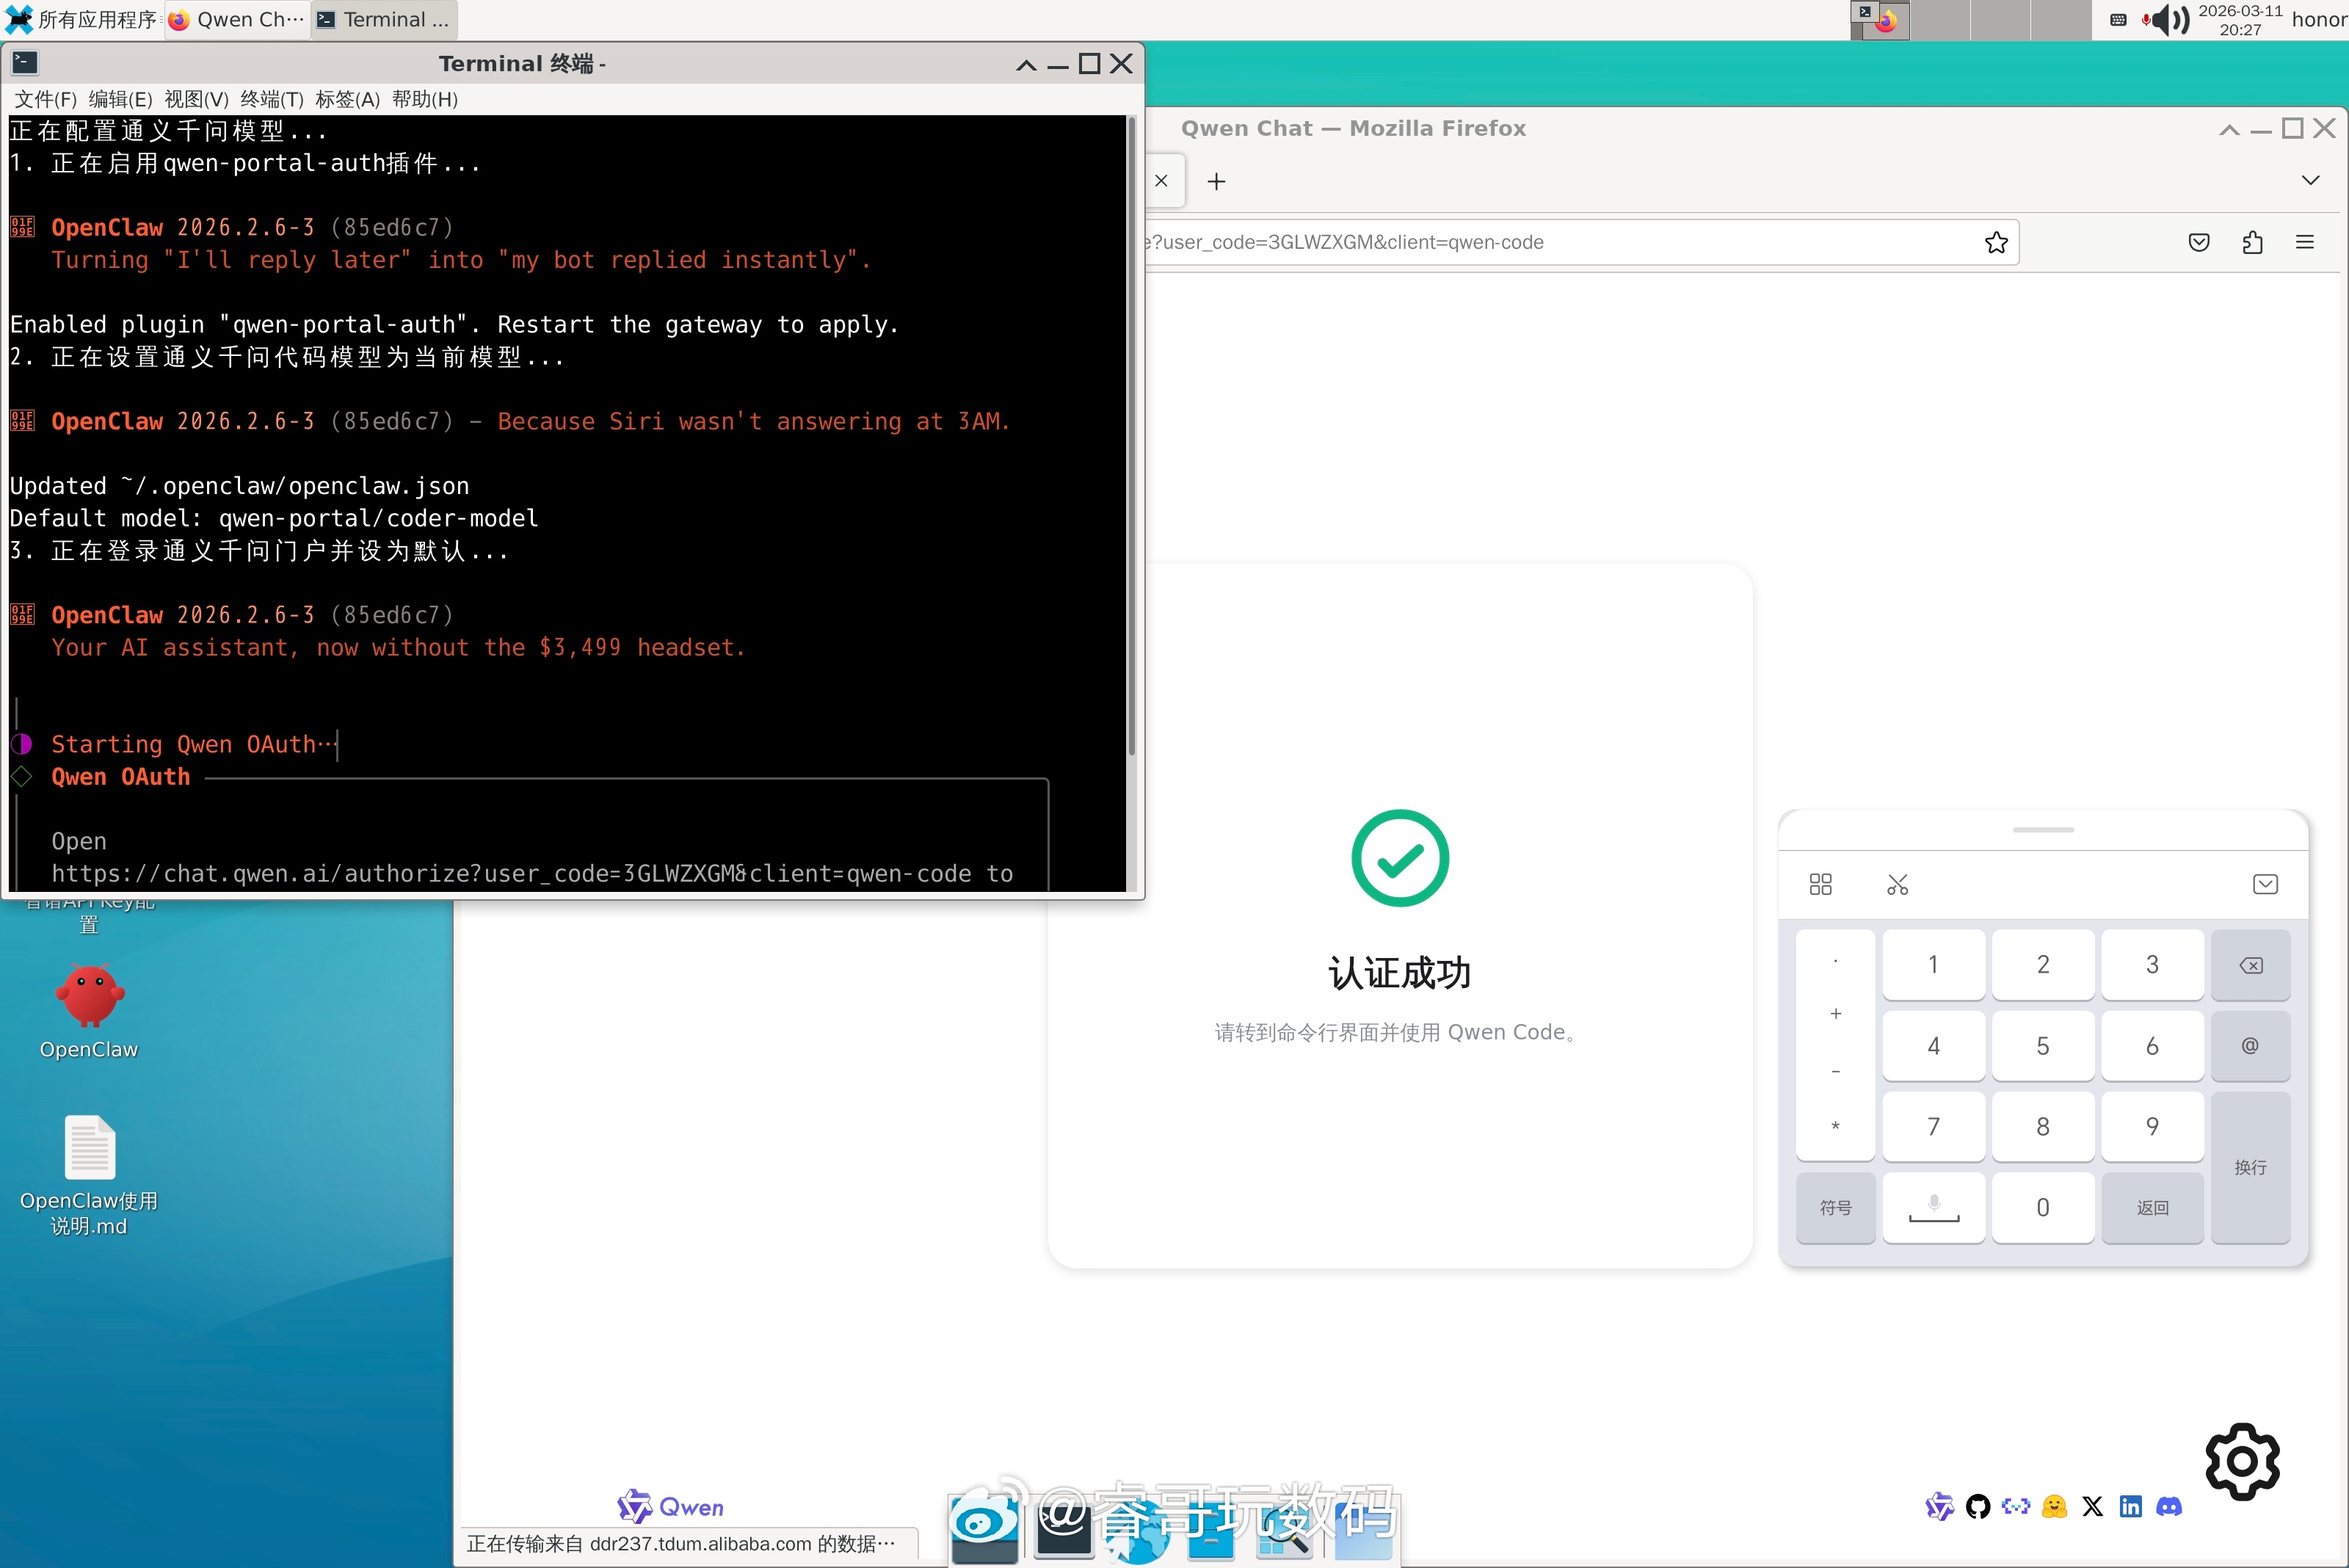
Task: Expand the Firefox list-all-tabs chevron
Action: [x=2310, y=181]
